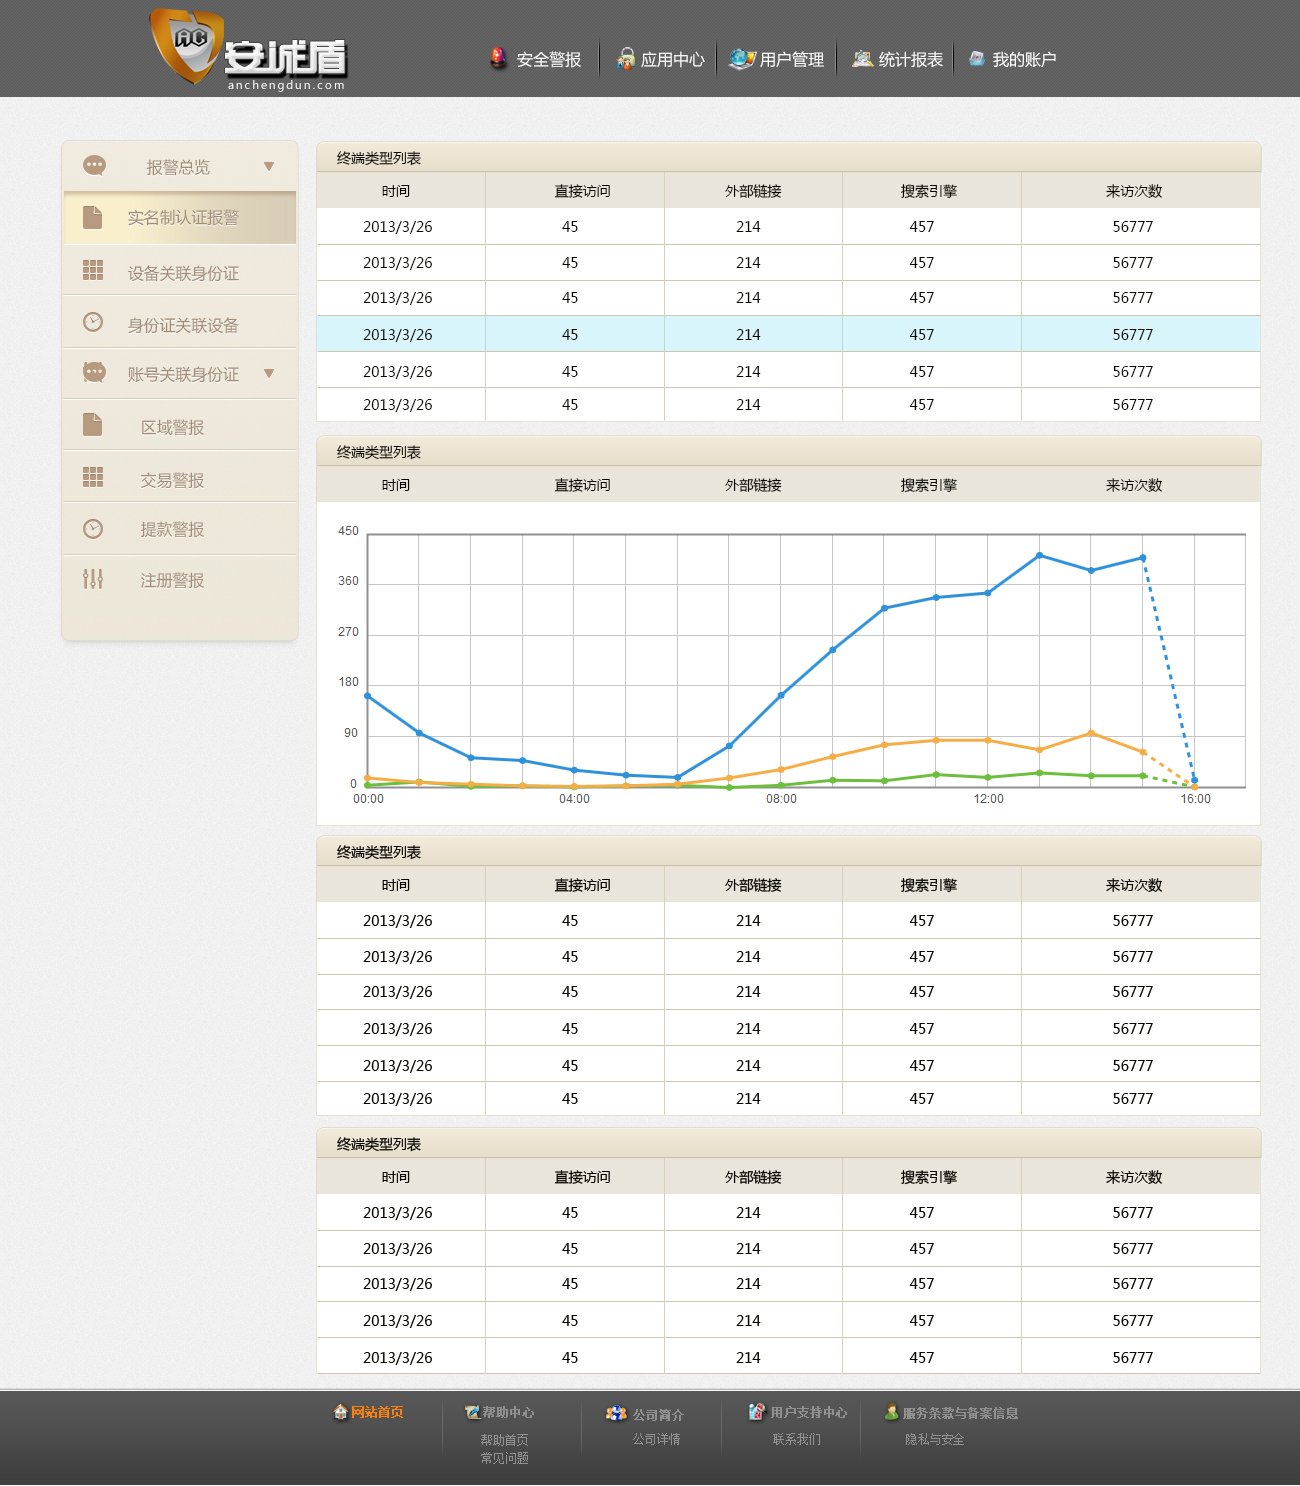
Task: Open the 用户管理 menu item
Action: 792,60
